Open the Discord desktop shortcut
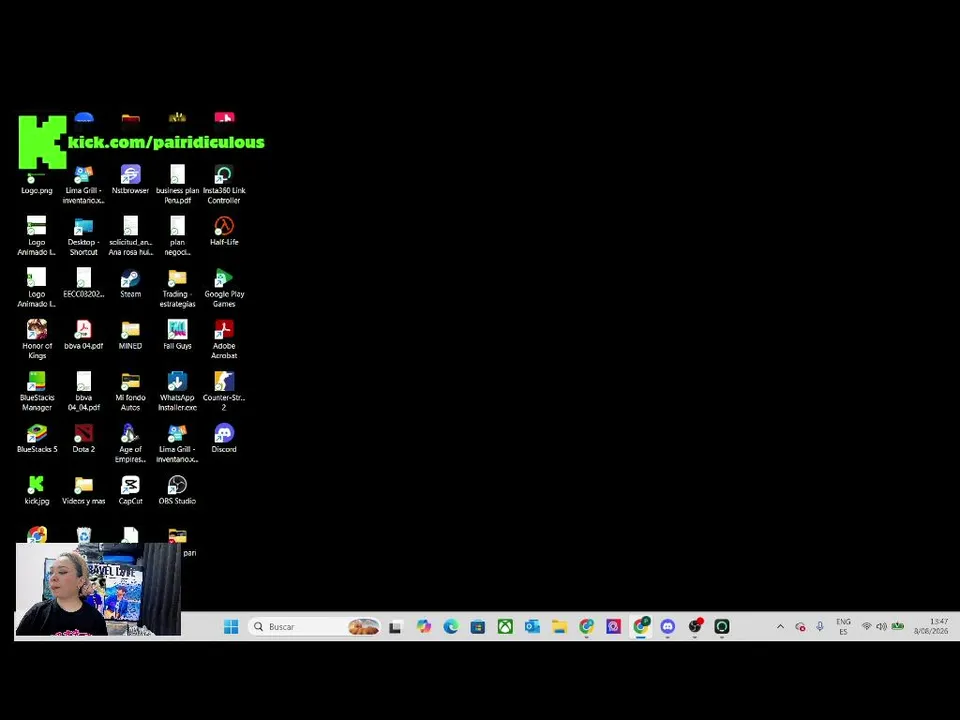Image resolution: width=960 pixels, height=720 pixels. coord(224,438)
